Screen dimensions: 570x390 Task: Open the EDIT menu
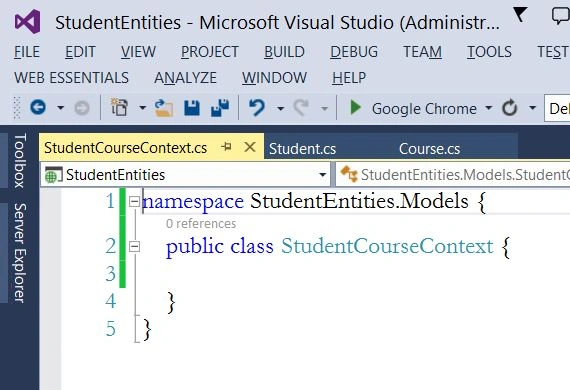(80, 52)
